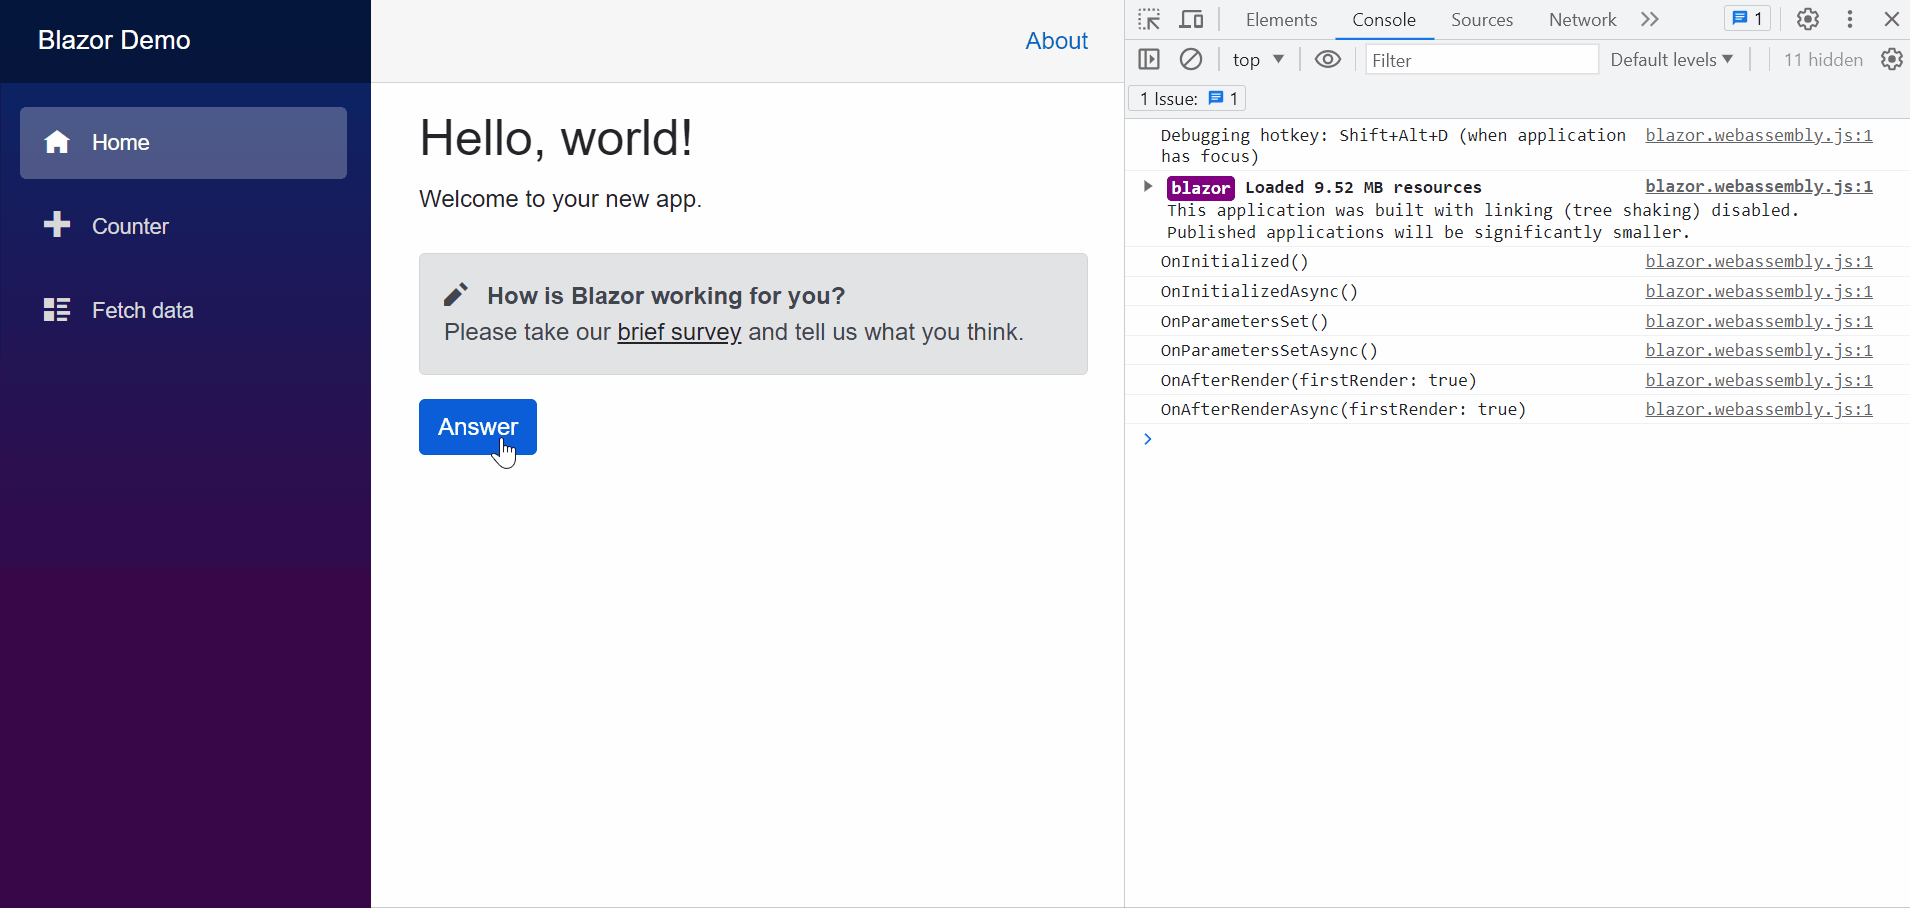Create a live expression with the eye icon
Image resolution: width=1910 pixels, height=908 pixels.
point(1328,59)
